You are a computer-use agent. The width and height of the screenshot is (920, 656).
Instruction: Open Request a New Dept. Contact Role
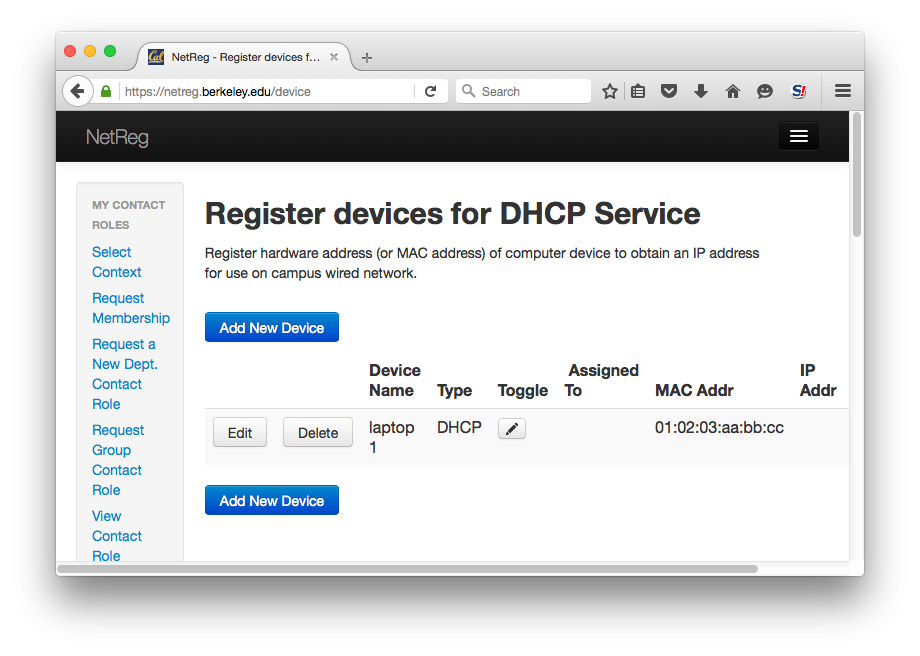(x=125, y=374)
